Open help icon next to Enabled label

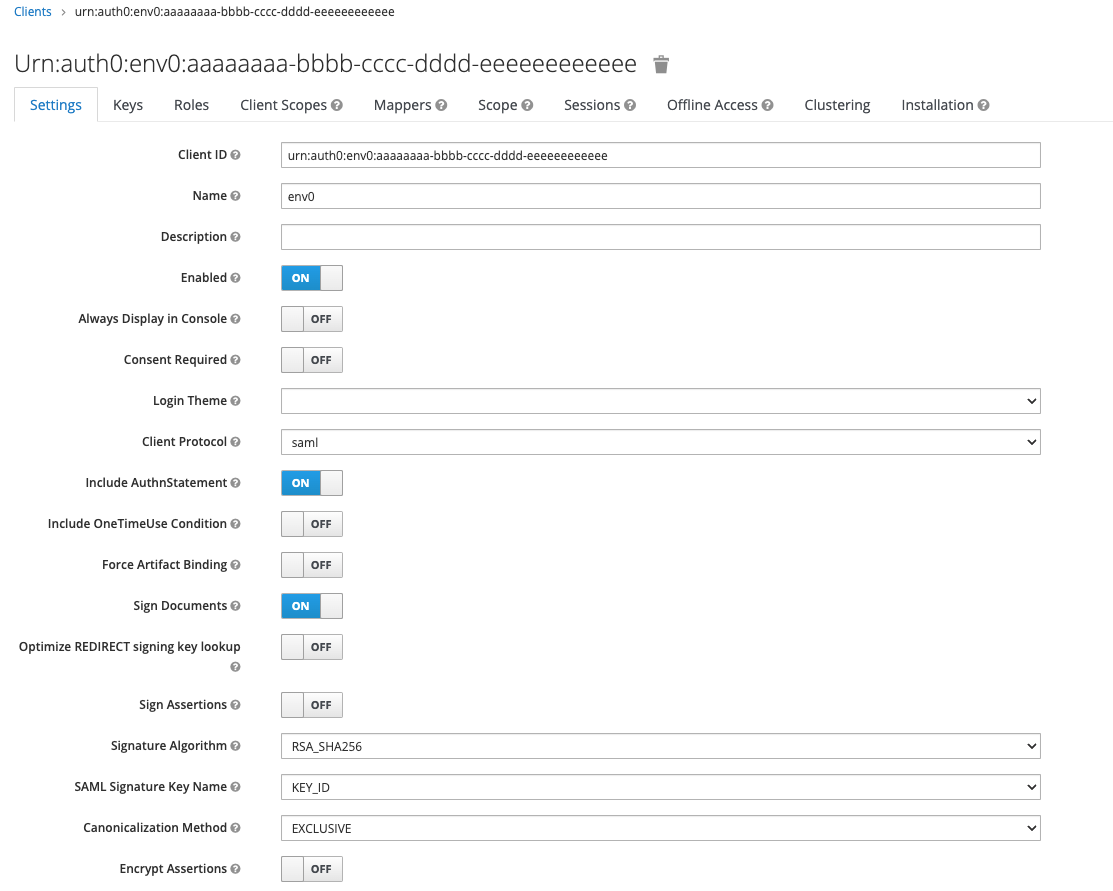tap(235, 278)
